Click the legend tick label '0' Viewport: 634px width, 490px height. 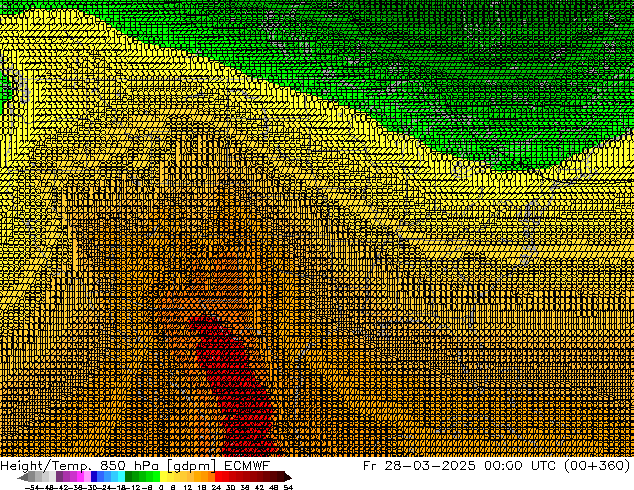pos(161,487)
